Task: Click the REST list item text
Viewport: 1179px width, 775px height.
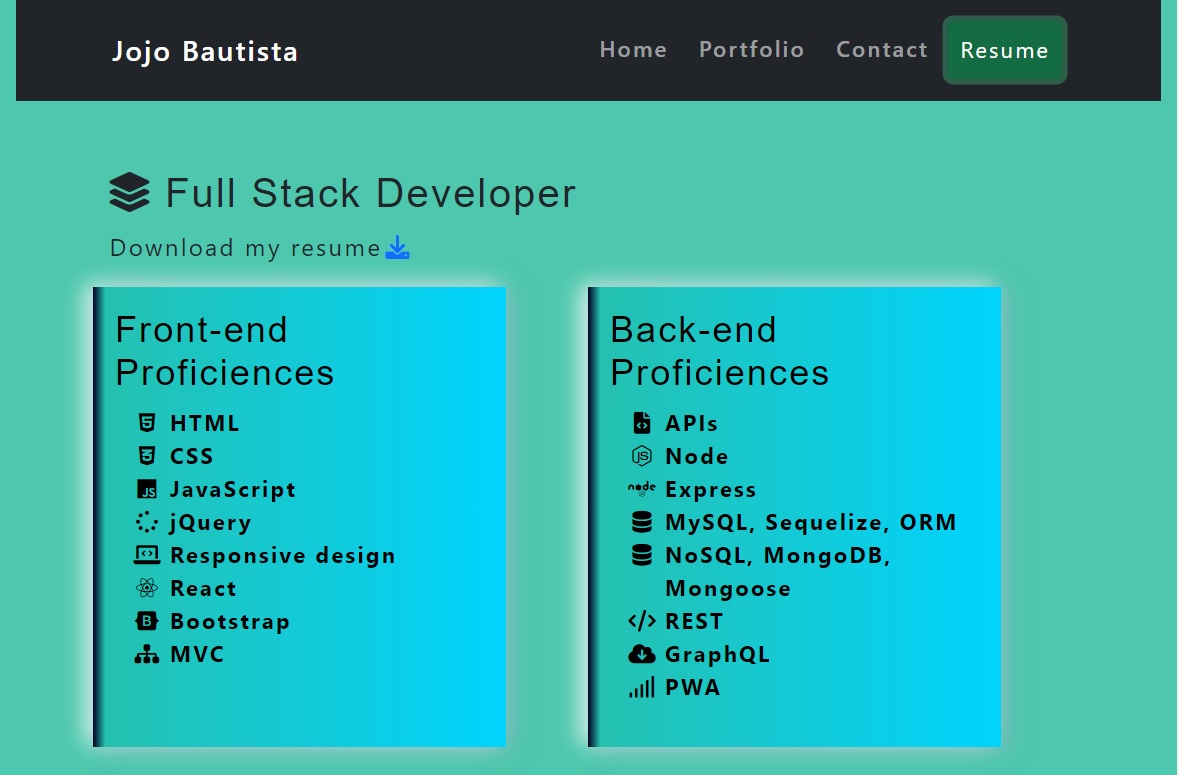Action: (694, 622)
